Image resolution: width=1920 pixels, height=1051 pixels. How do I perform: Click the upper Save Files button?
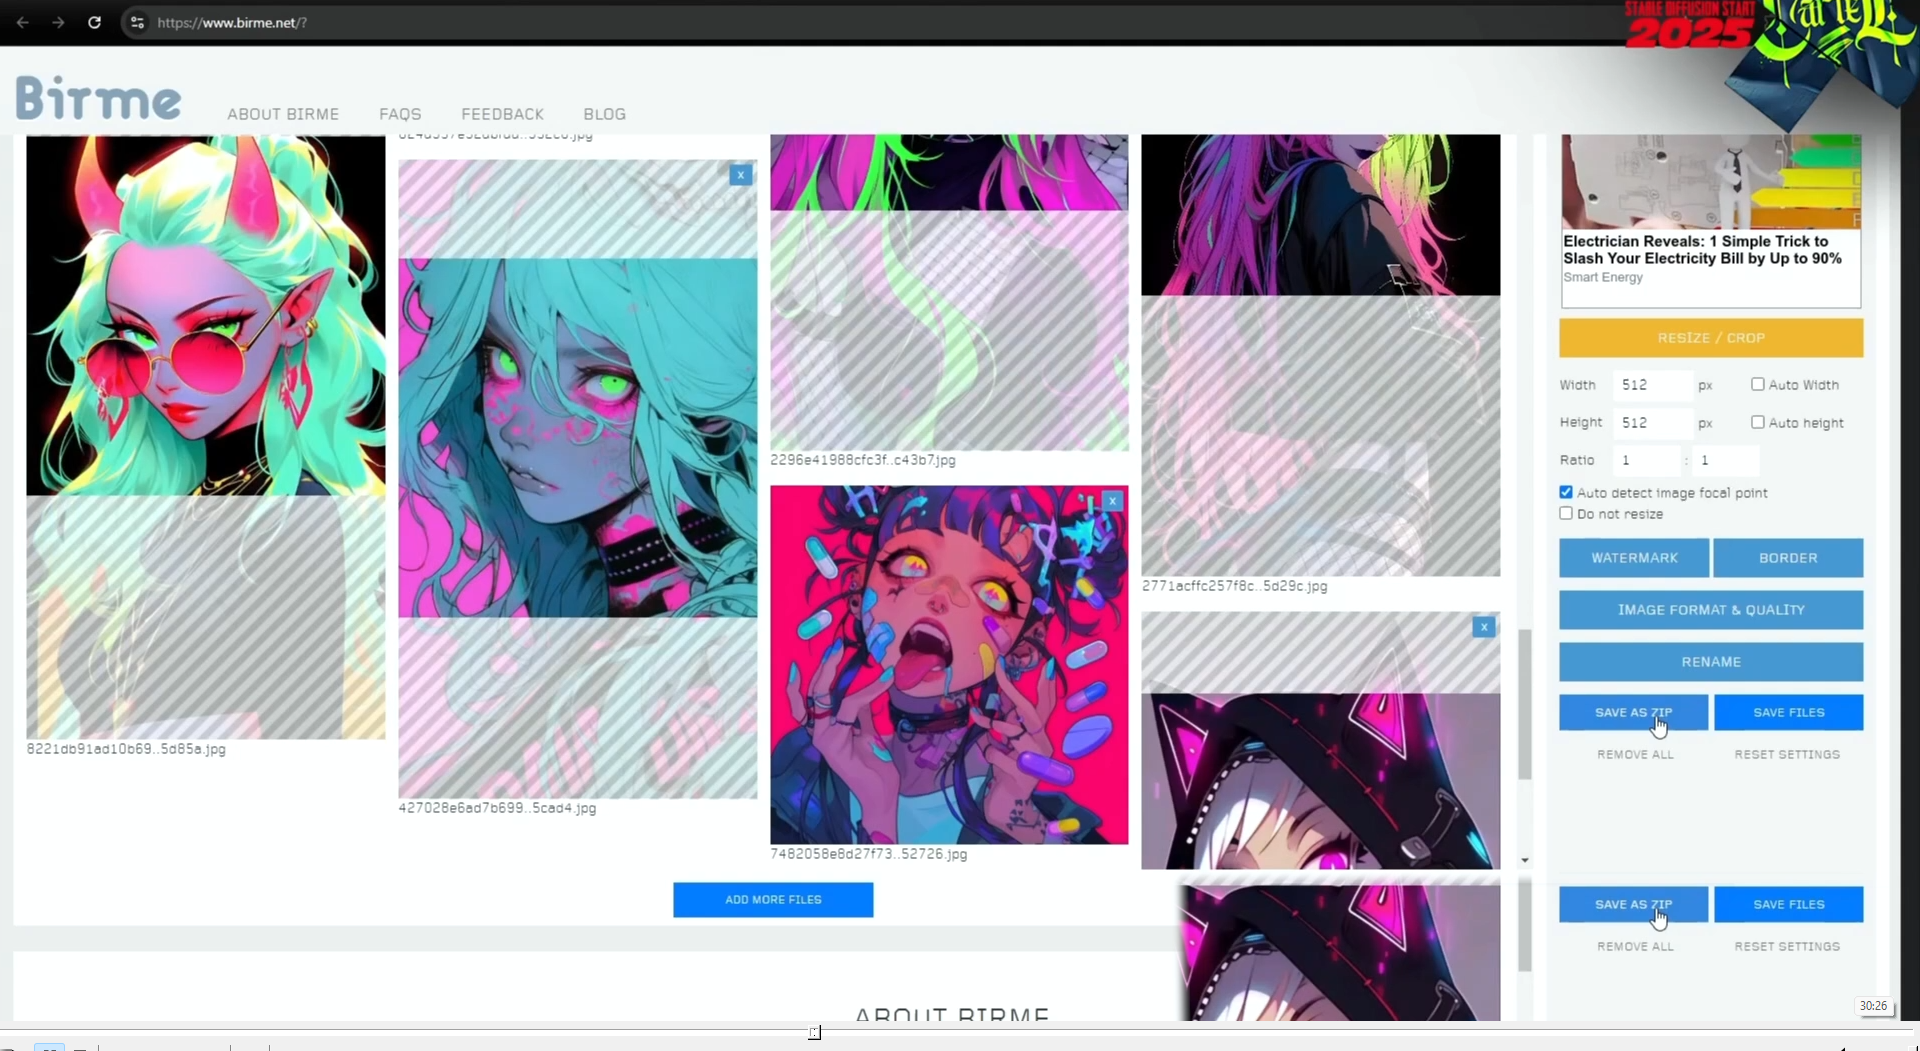(1789, 712)
